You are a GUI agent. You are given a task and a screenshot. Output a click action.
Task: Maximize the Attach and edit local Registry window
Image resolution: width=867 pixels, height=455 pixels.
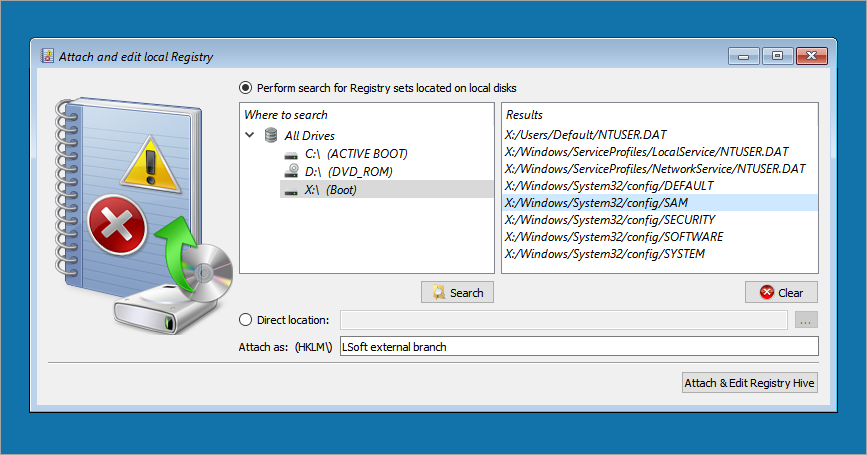777,56
